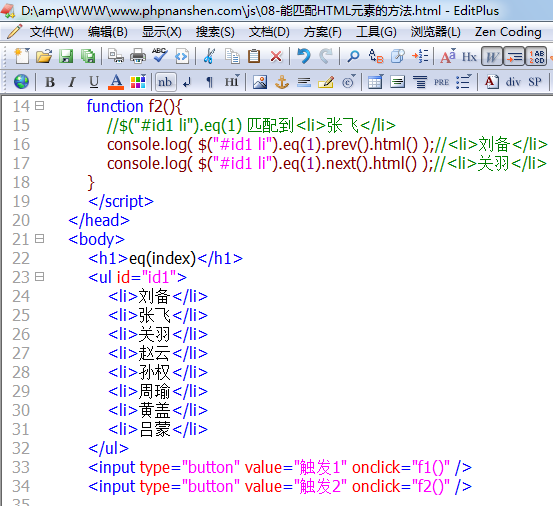The width and height of the screenshot is (553, 506).
Task: Insert non-breaking space nb button
Action: tap(165, 82)
